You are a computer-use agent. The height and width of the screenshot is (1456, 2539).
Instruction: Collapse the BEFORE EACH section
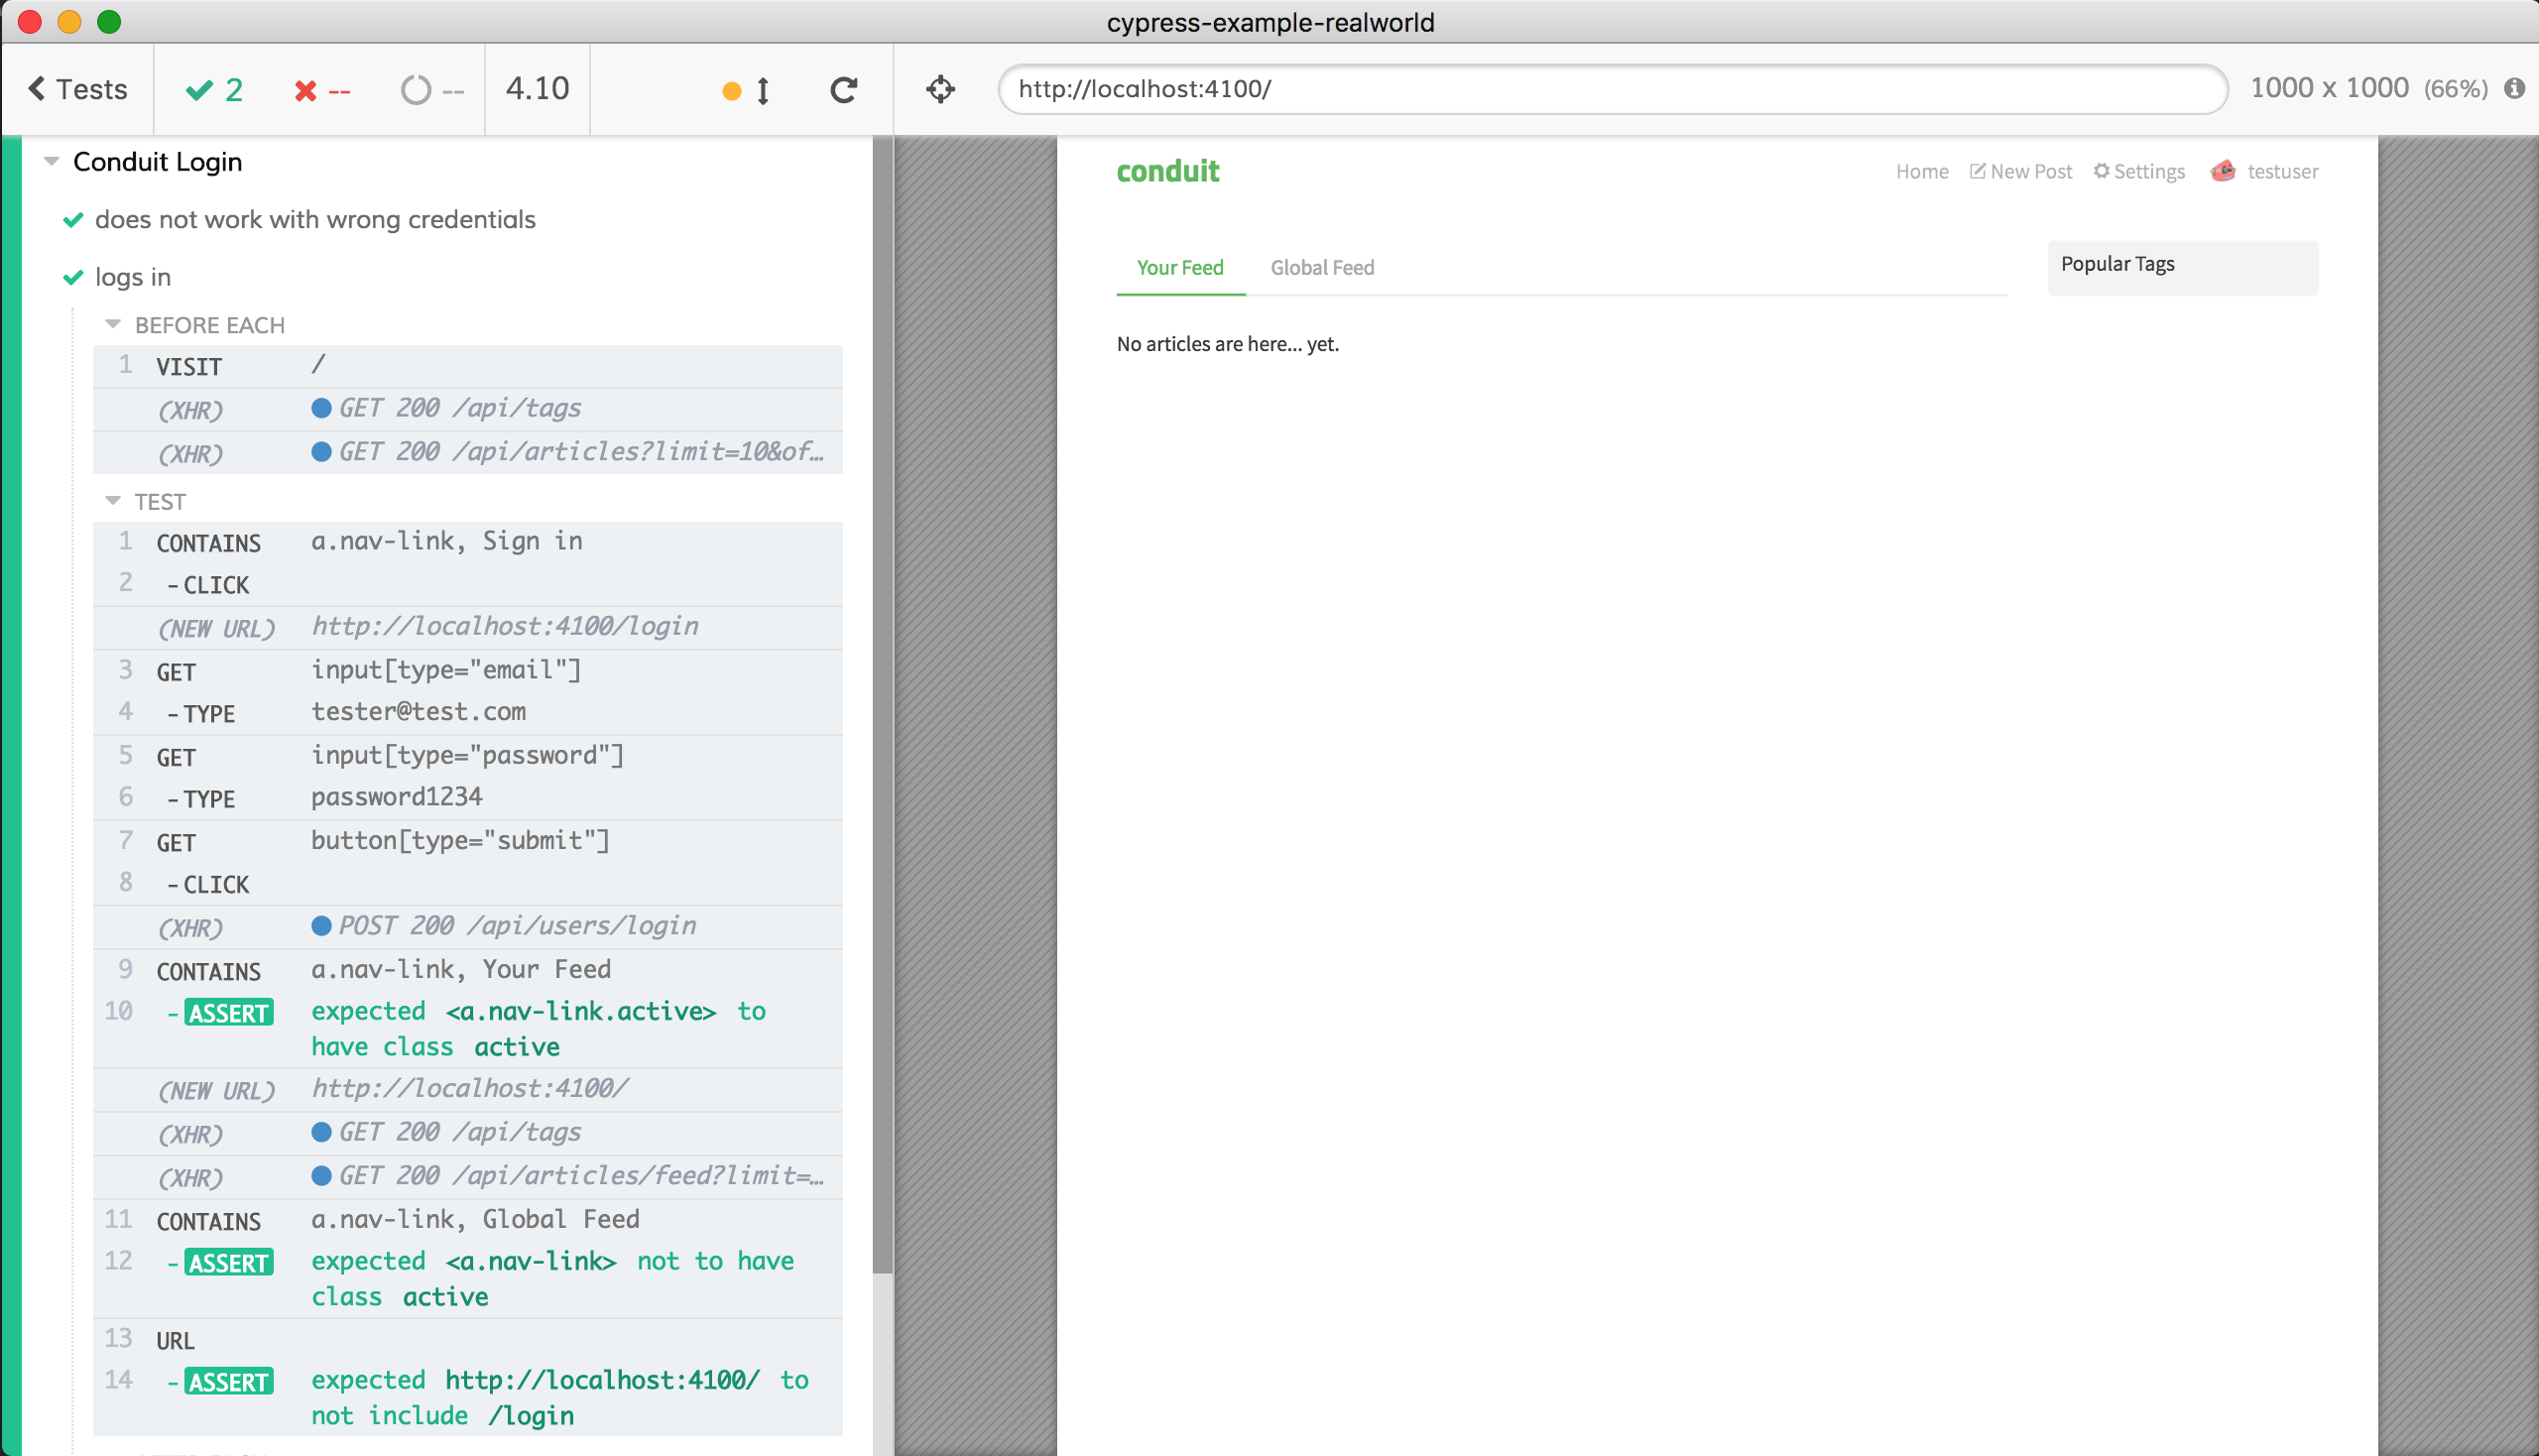coord(113,325)
